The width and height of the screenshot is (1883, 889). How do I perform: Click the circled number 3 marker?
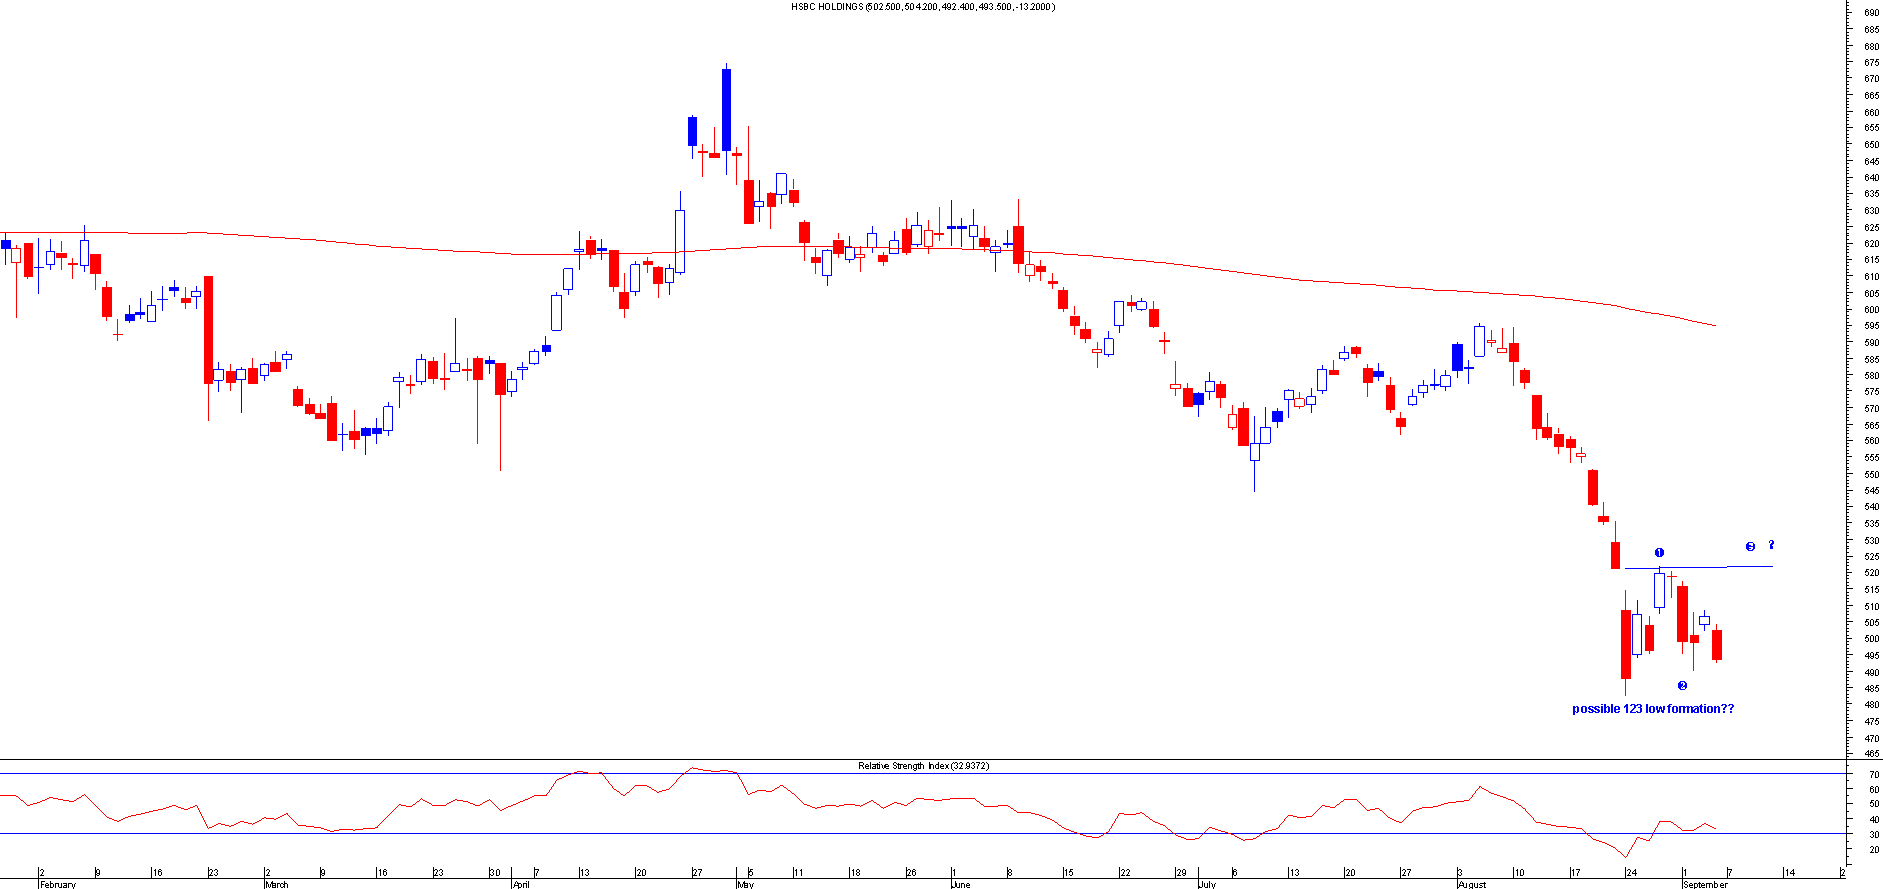point(1750,547)
